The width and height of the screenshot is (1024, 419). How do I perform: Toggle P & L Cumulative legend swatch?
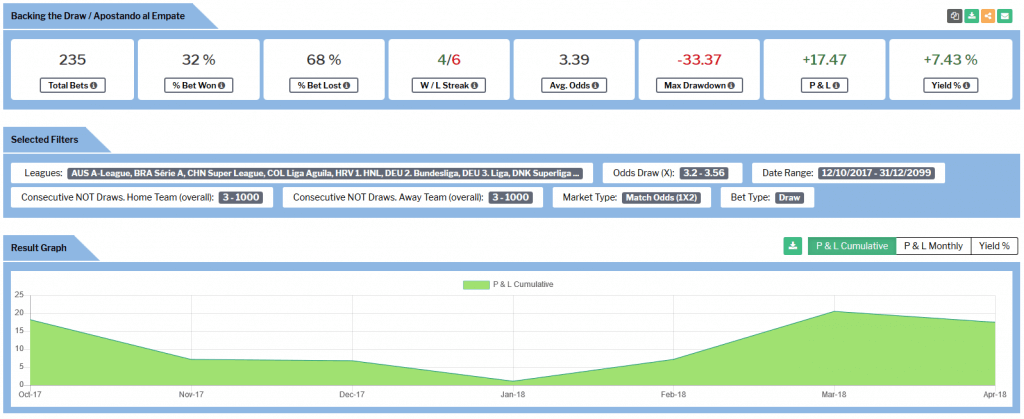click(475, 284)
